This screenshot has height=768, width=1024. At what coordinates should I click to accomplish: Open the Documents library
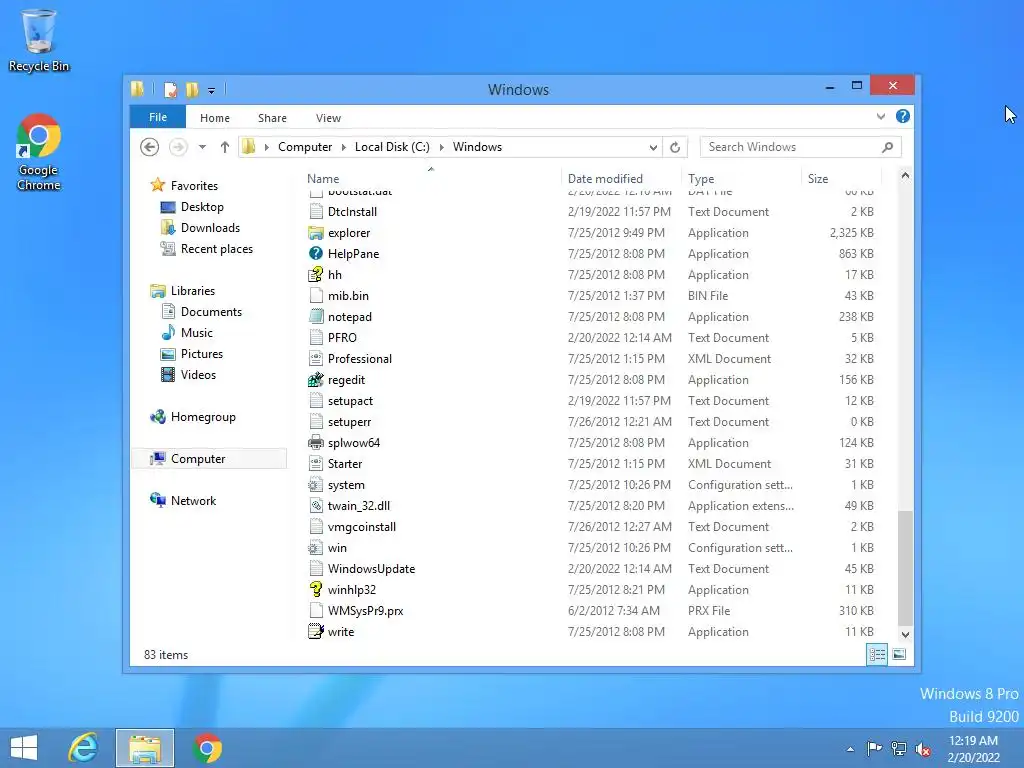[x=211, y=312]
